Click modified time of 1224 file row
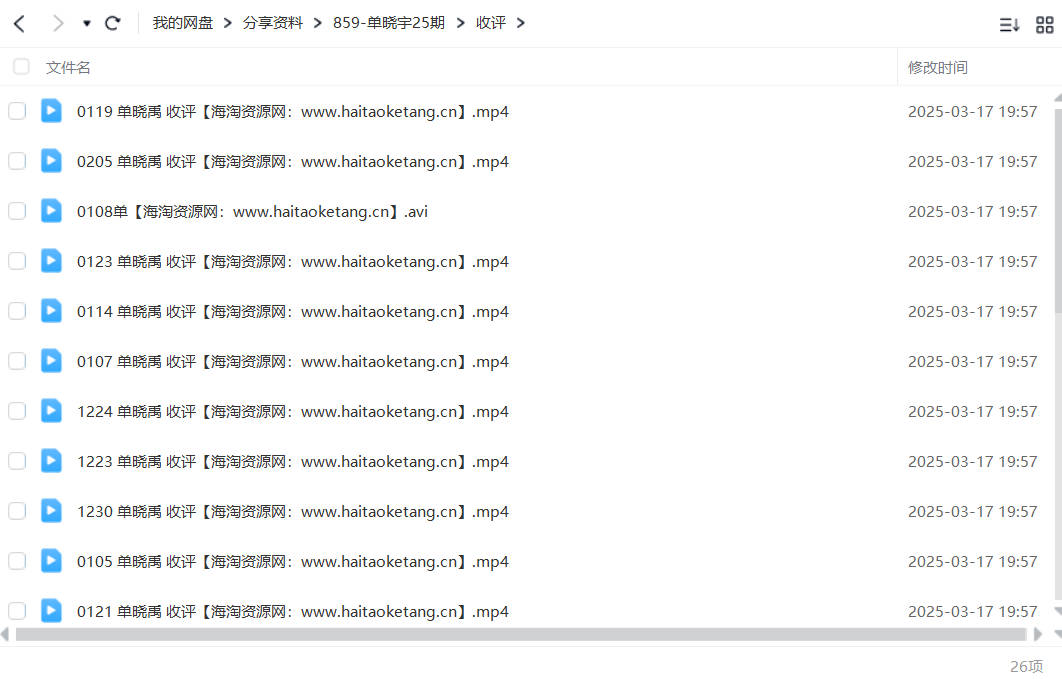 973,412
